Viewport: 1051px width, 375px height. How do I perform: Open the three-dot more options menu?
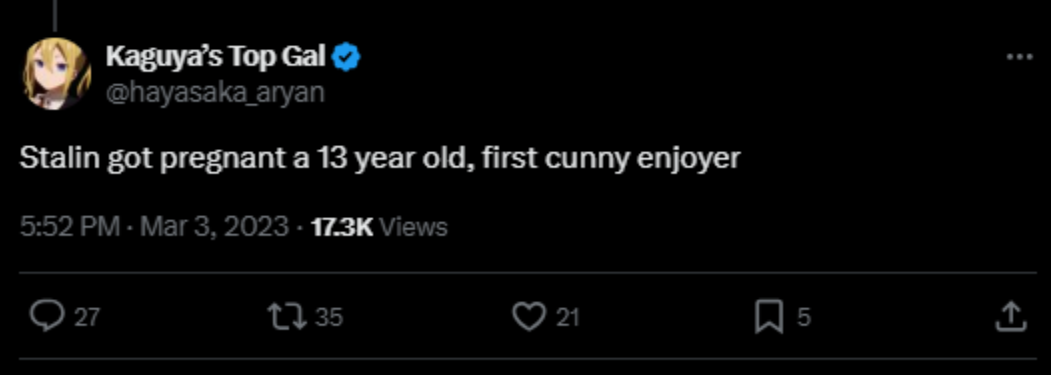[x=1019, y=58]
